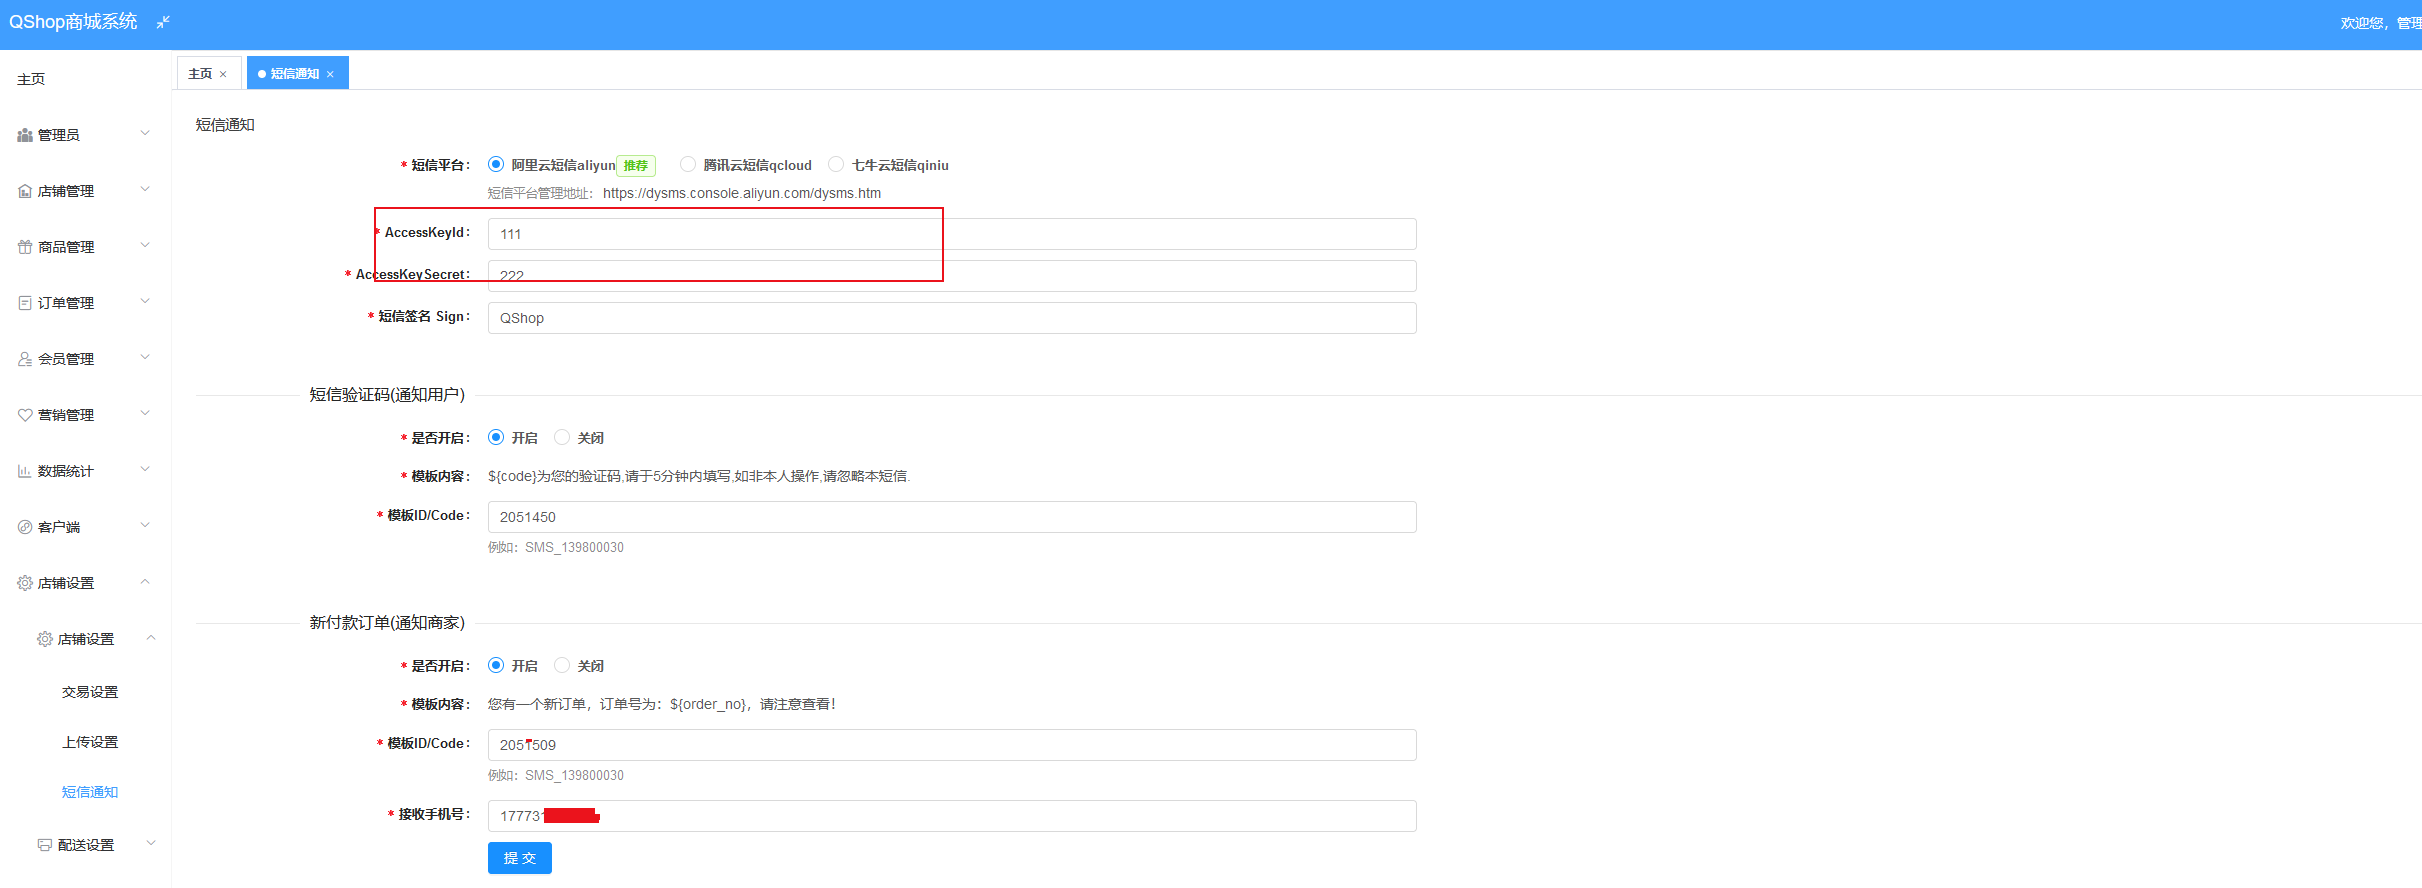Viewport: 2422px width, 888px height.
Task: Open 上传设置 in the sidebar
Action: tap(90, 742)
